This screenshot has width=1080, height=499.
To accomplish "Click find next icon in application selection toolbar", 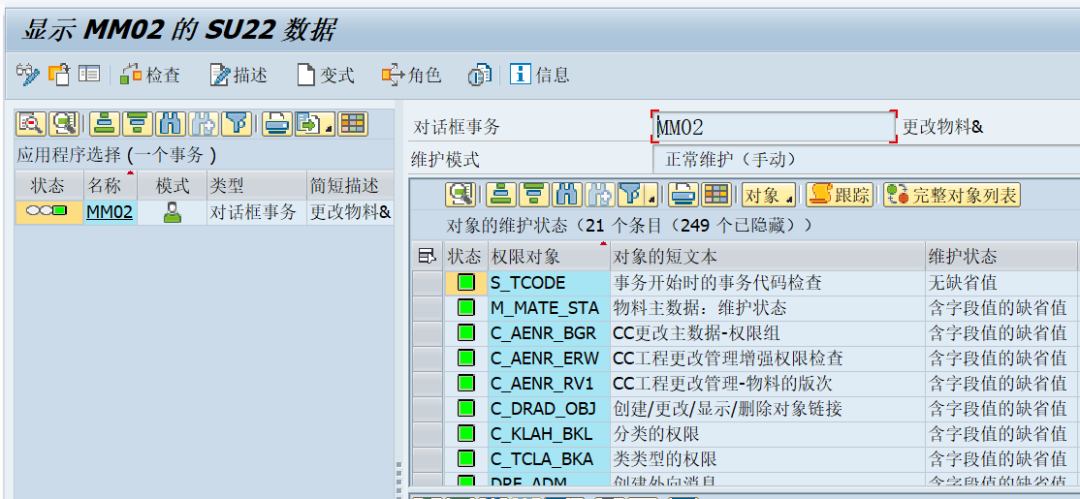I will (203, 124).
